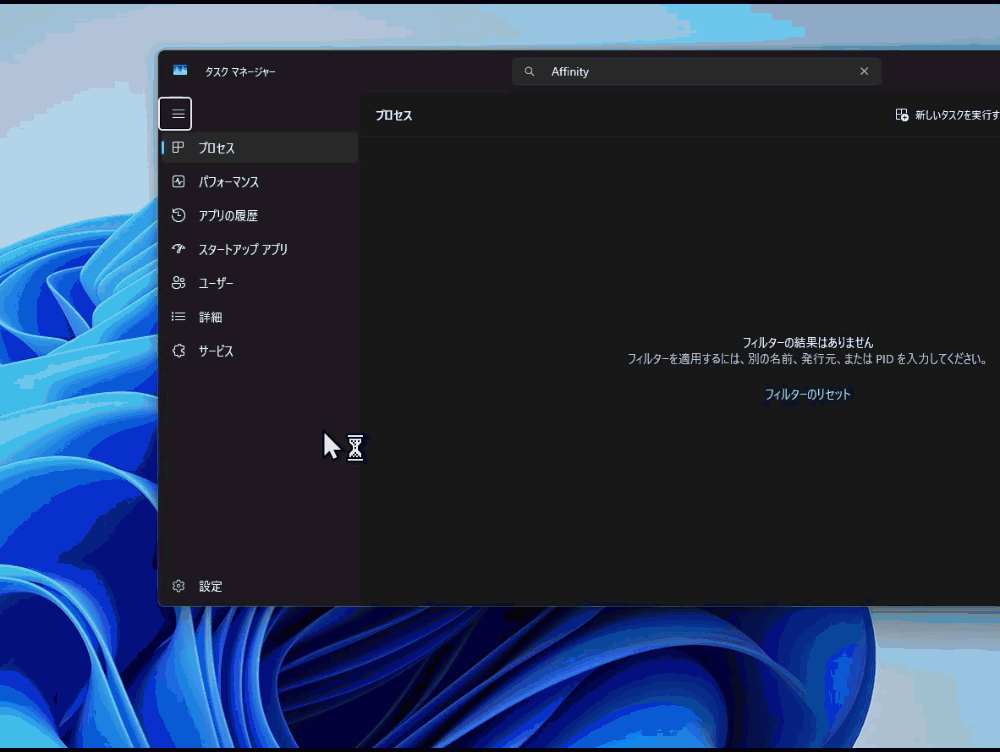Viewport: 1000px width, 752px height.
Task: Click the スタートアップ アプリ gauge icon
Action: 178,249
